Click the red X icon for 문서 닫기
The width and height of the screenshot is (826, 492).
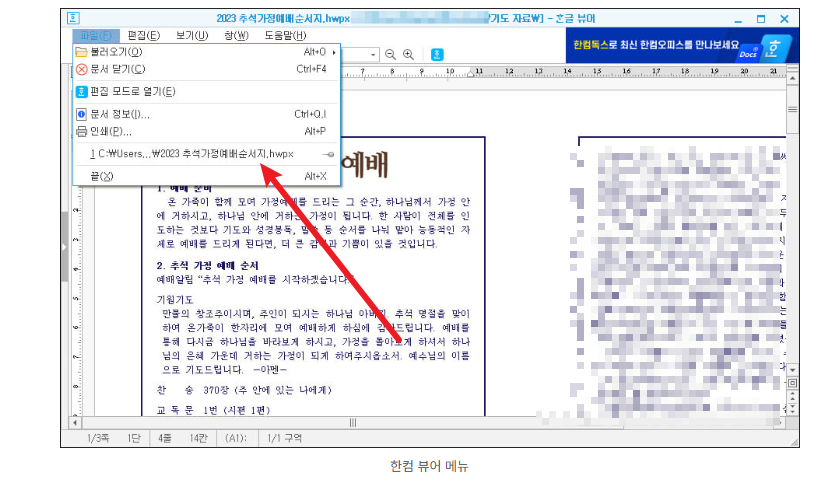pos(81,69)
